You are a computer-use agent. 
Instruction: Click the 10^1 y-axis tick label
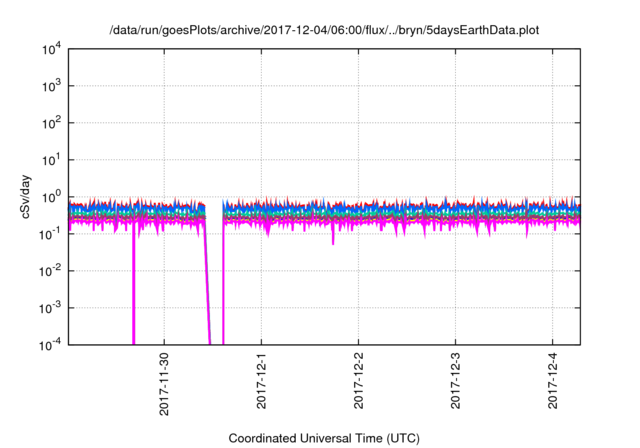pos(52,160)
